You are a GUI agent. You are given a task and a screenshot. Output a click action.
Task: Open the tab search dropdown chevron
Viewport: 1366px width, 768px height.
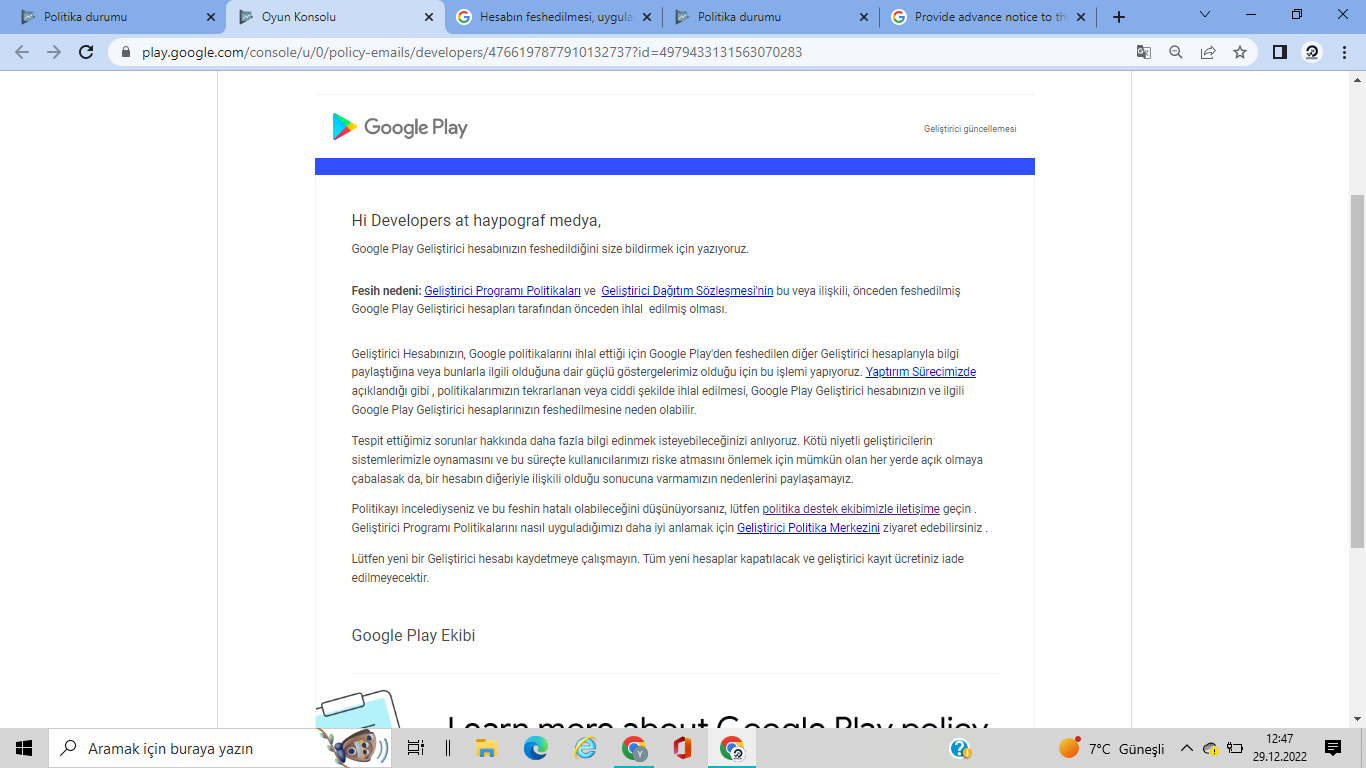(x=1205, y=15)
